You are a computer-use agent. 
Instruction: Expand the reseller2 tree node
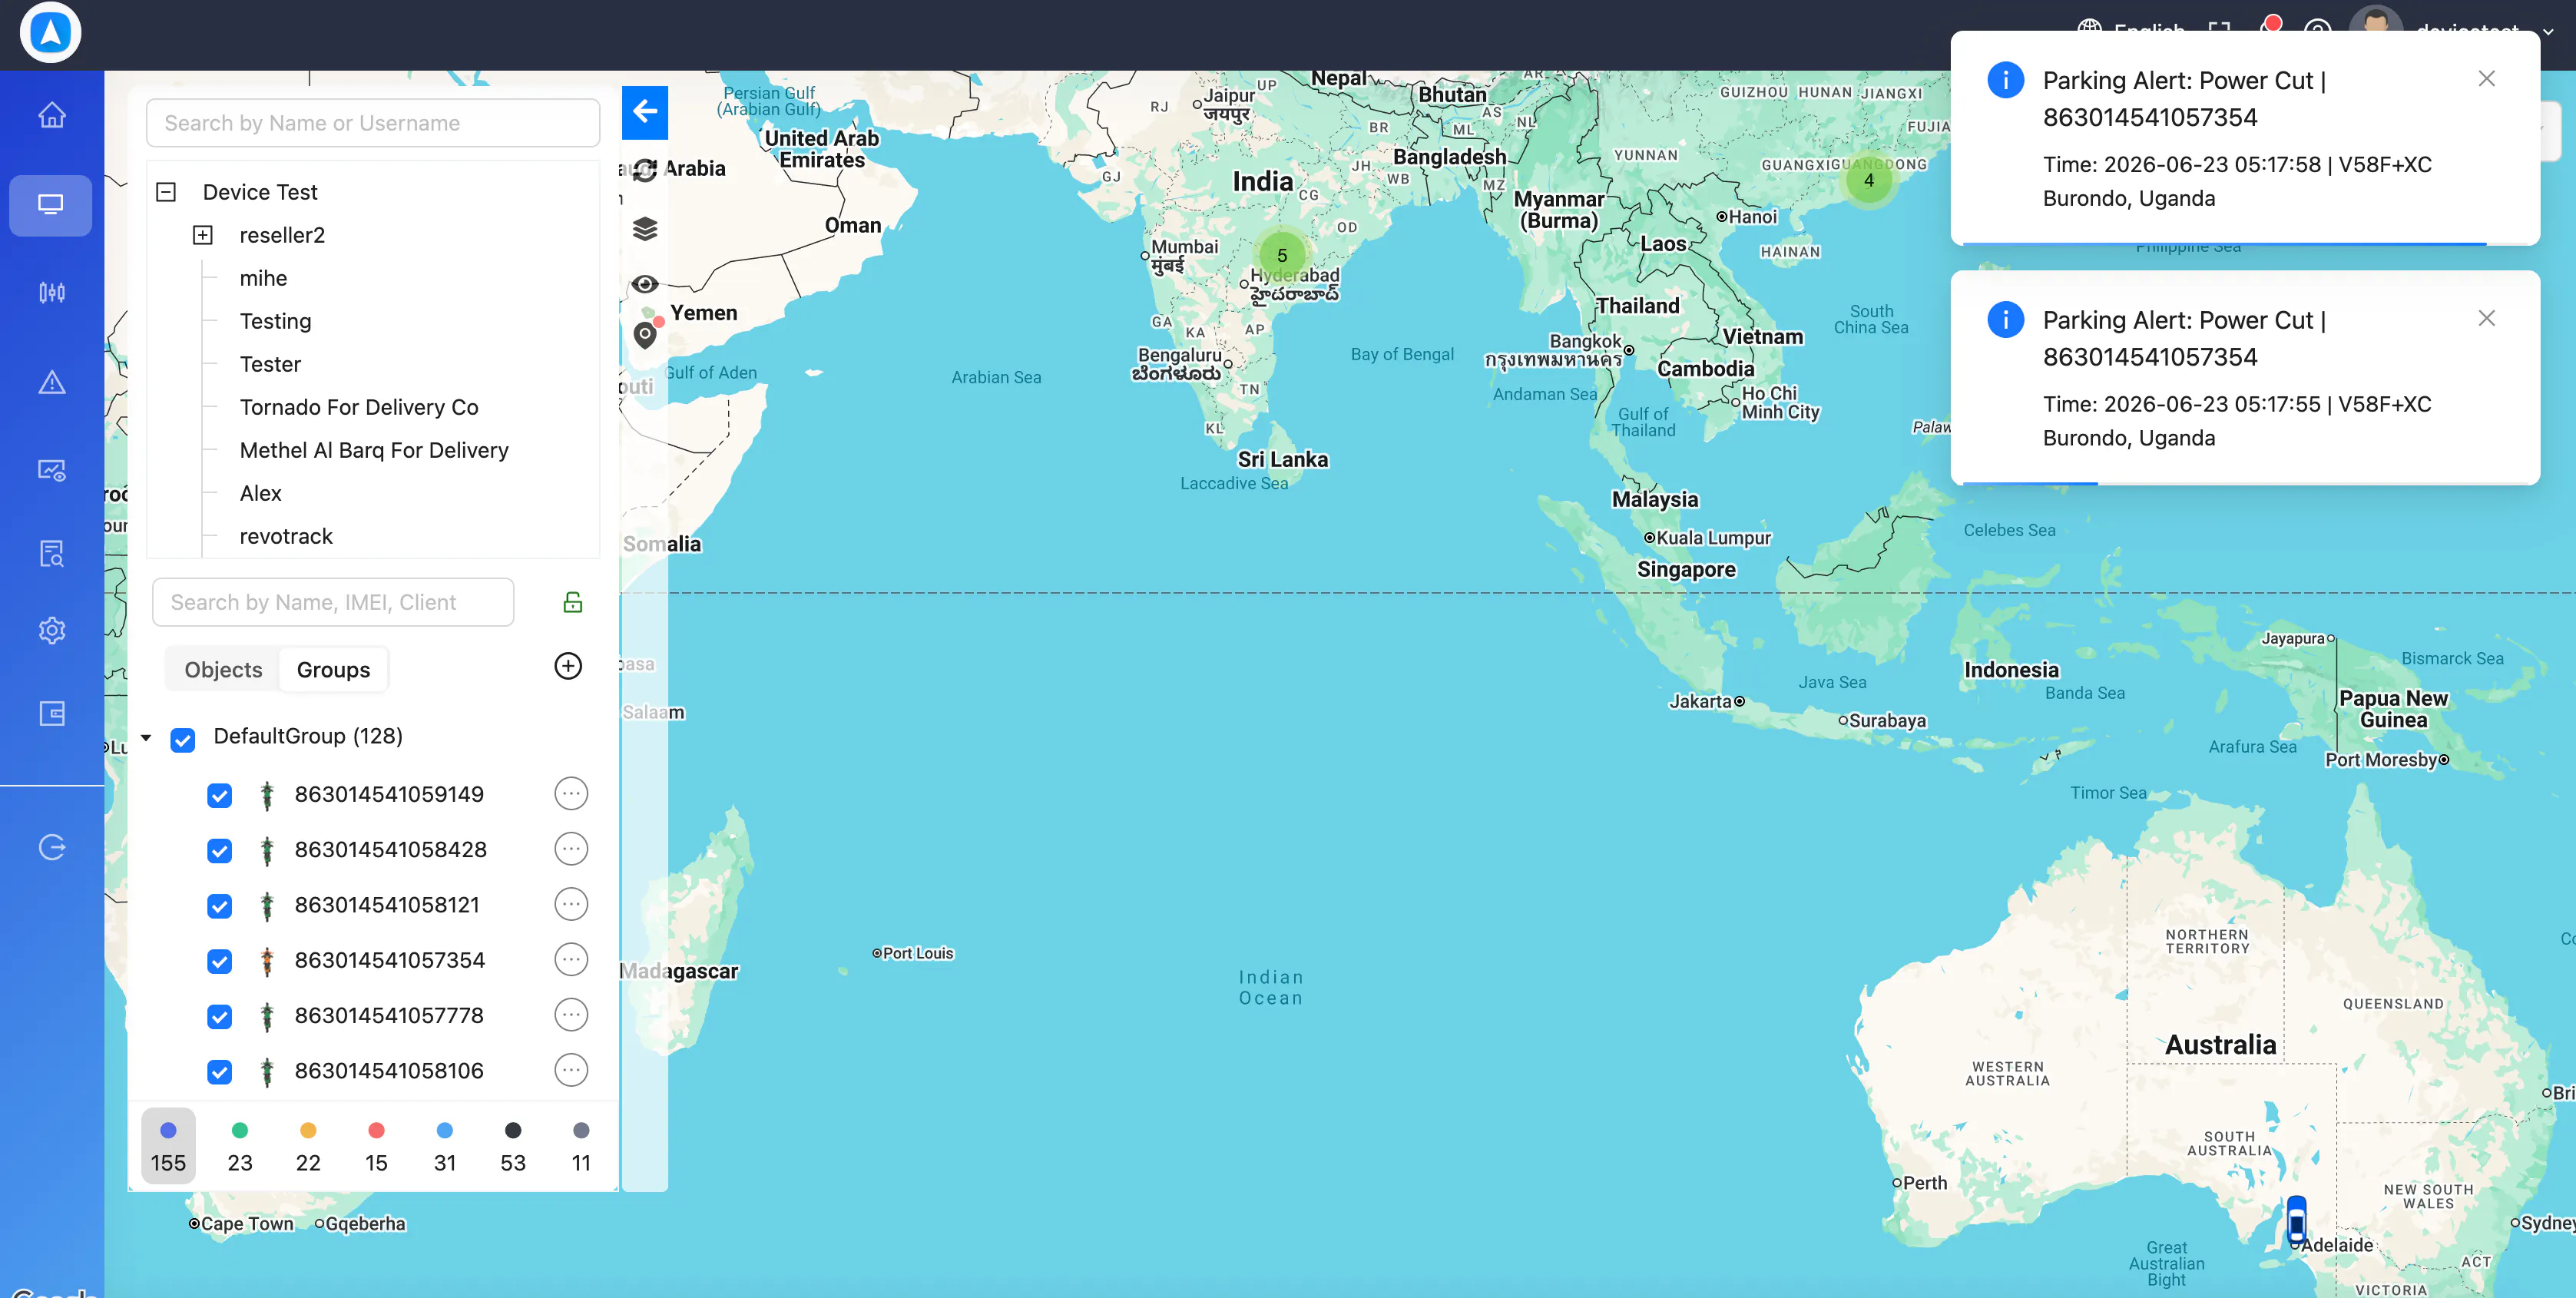(203, 235)
